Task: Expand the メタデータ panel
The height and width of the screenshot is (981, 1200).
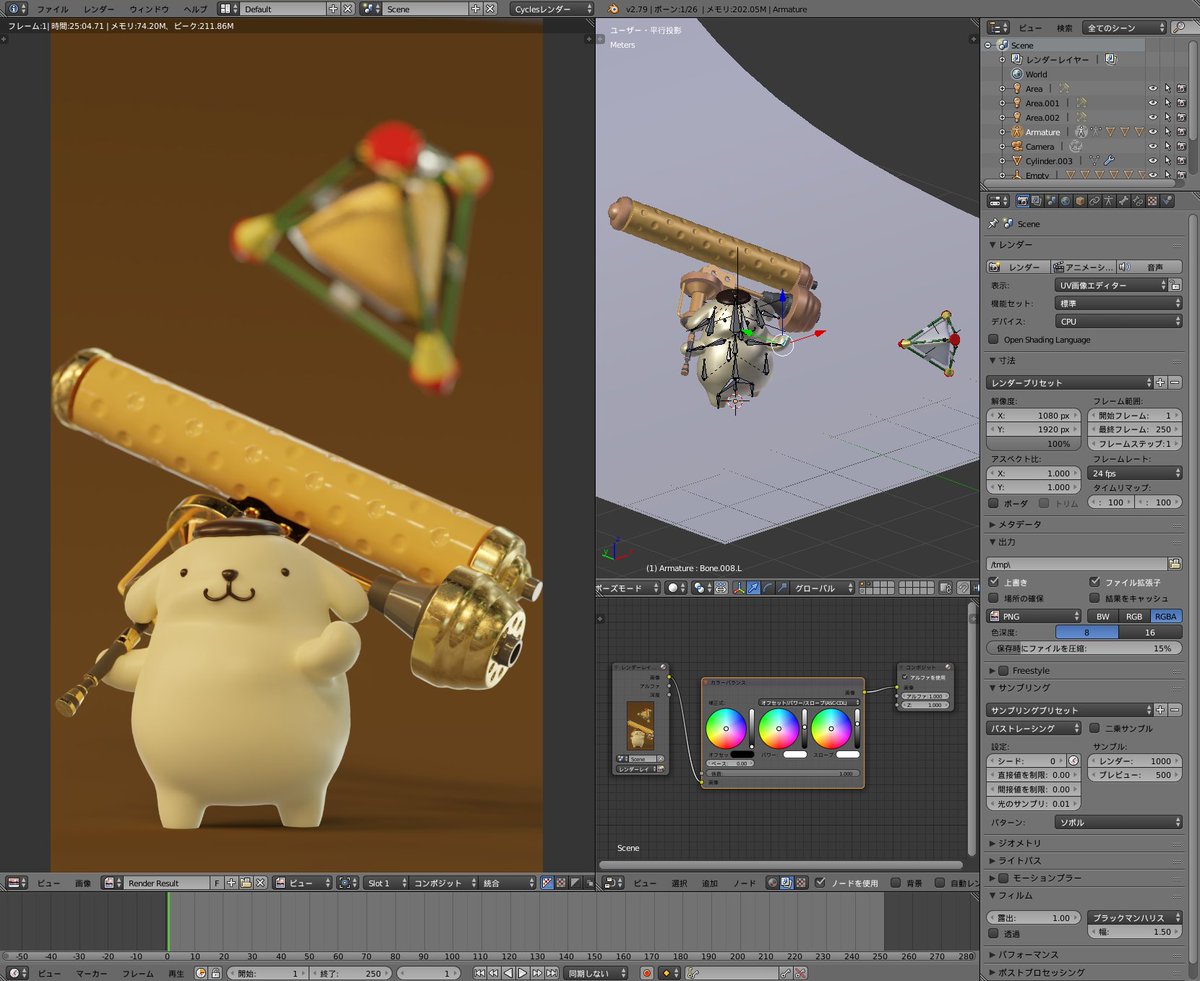Action: point(1020,524)
